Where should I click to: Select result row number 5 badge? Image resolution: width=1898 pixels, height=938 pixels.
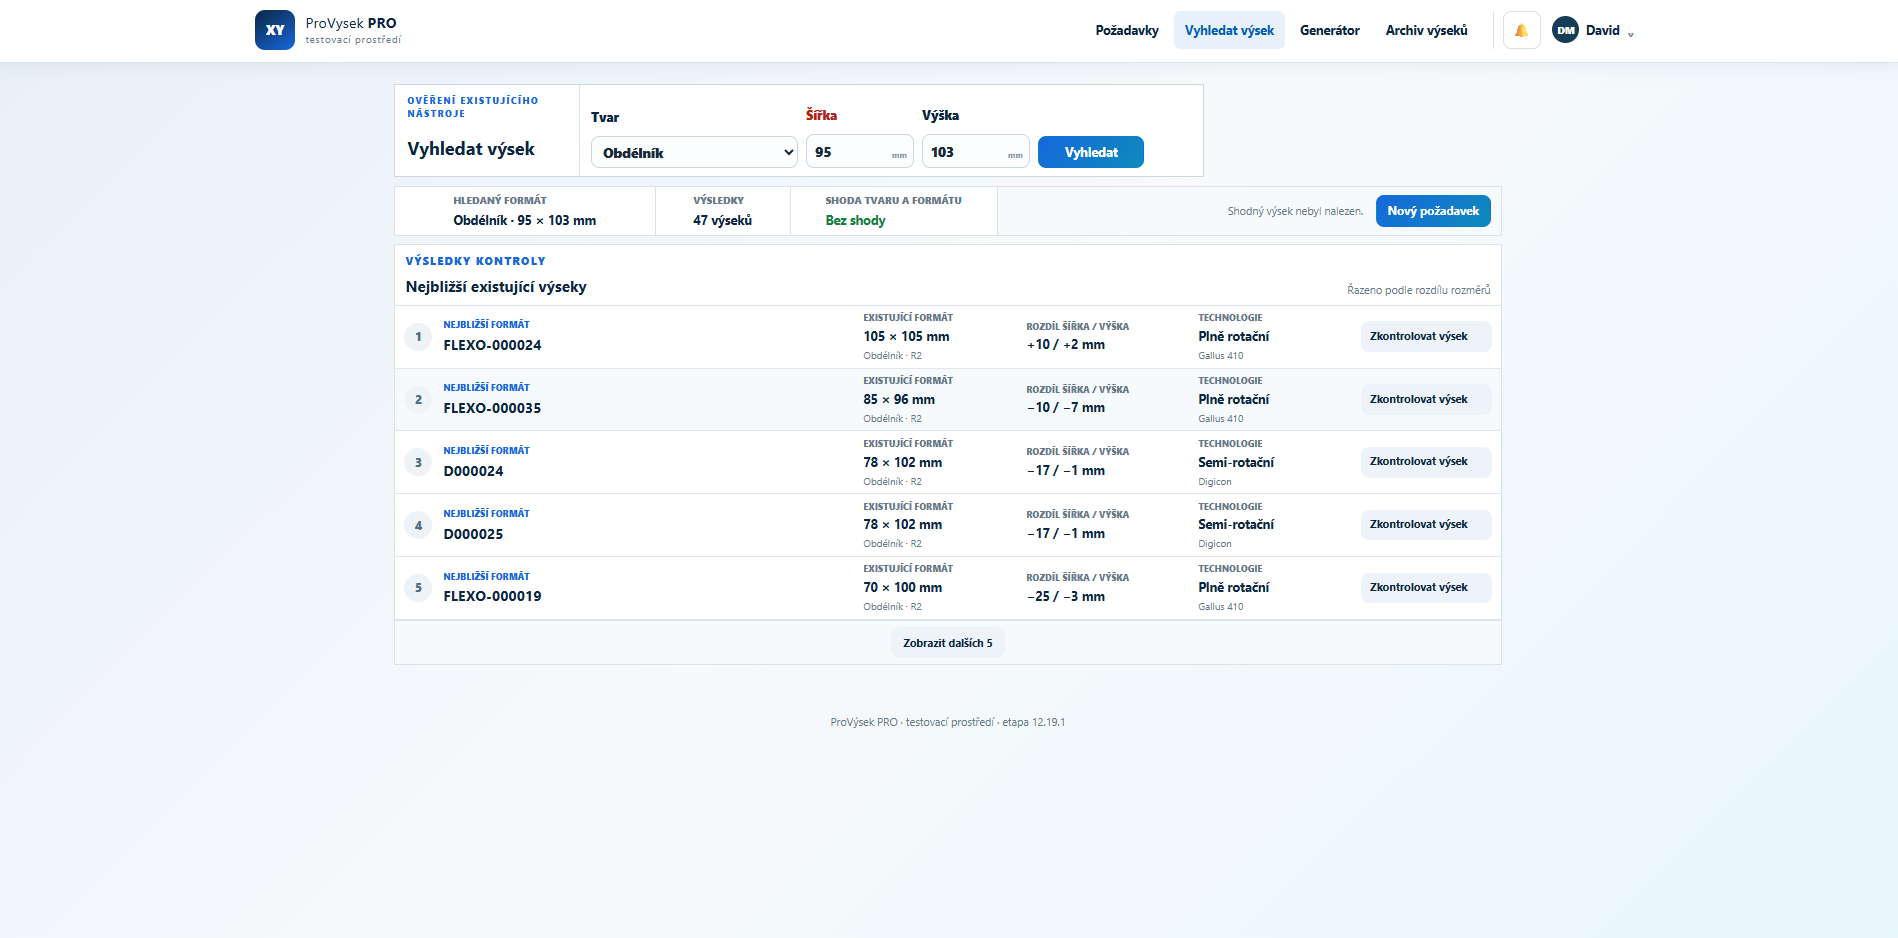(x=418, y=588)
